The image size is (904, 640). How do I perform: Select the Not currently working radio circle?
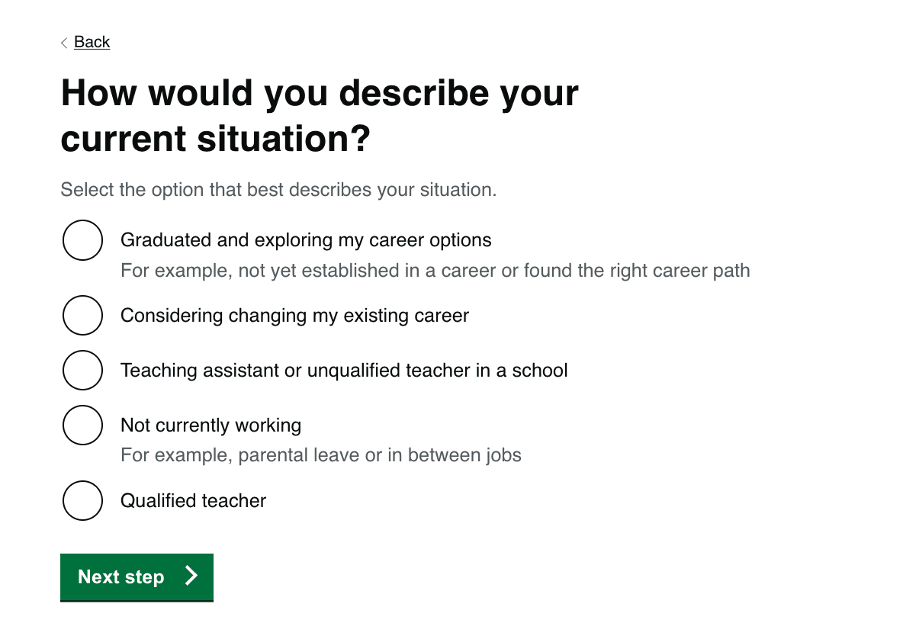pos(83,425)
